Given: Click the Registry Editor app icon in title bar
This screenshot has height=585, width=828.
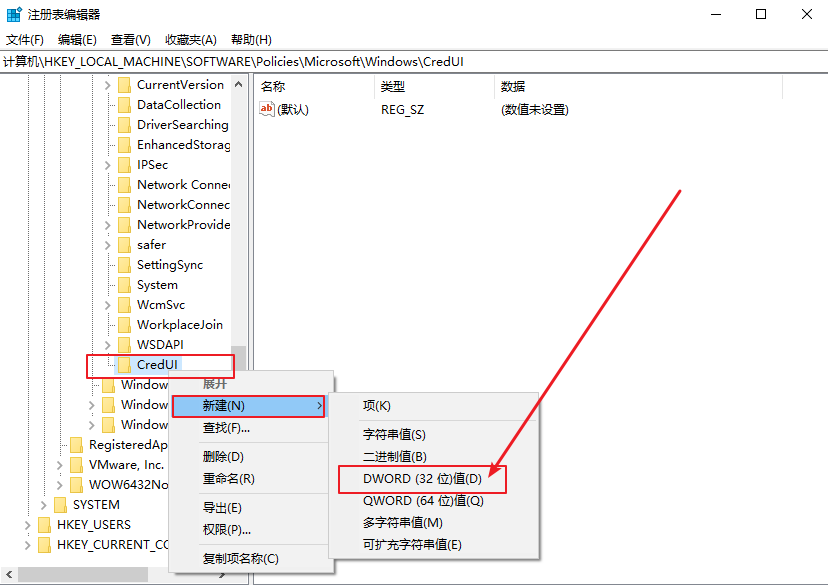Looking at the screenshot, I should pyautogui.click(x=14, y=14).
